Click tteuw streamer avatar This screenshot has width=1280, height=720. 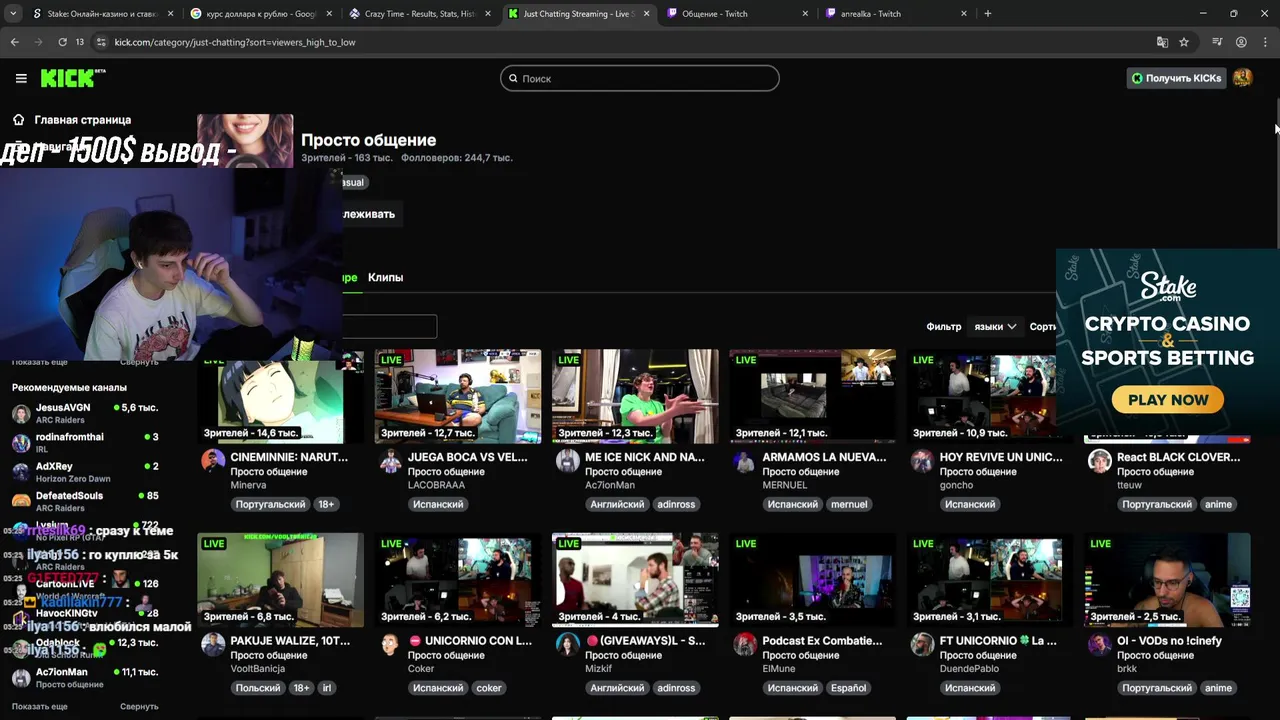coord(1100,460)
